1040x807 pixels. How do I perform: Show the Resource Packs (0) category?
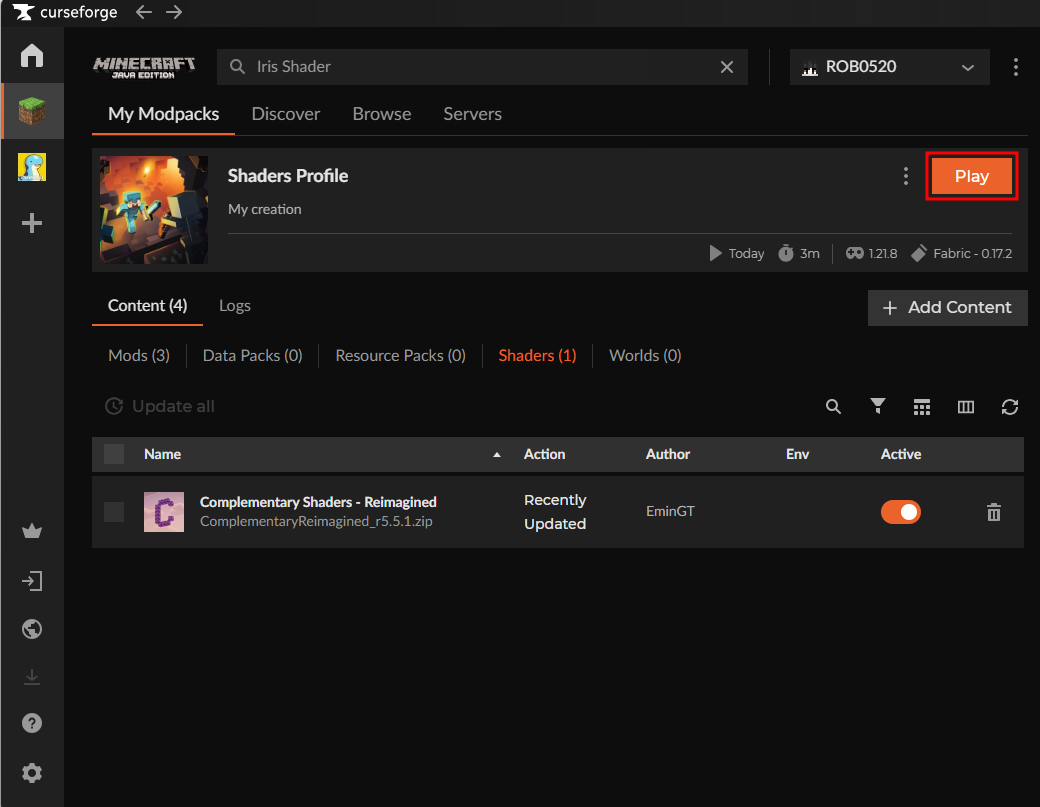pyautogui.click(x=401, y=356)
